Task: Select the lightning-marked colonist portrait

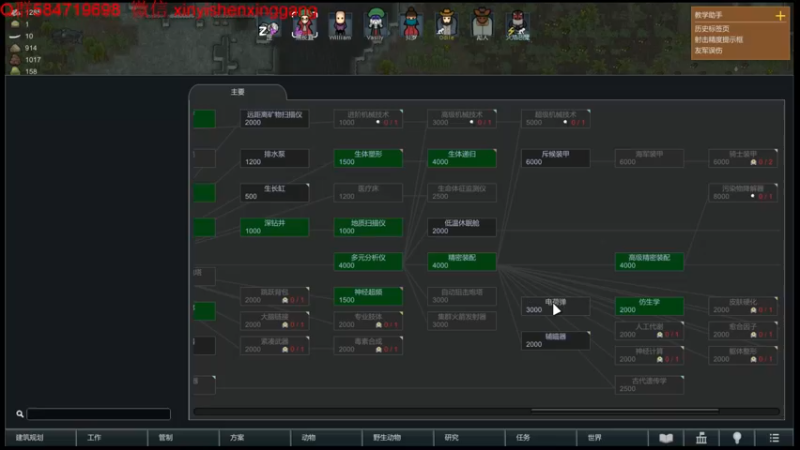Action: [517, 26]
